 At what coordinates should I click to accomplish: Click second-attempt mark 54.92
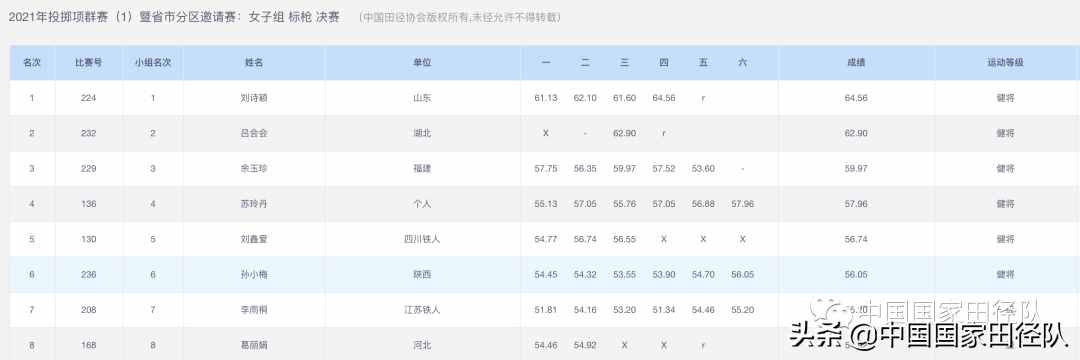point(585,346)
